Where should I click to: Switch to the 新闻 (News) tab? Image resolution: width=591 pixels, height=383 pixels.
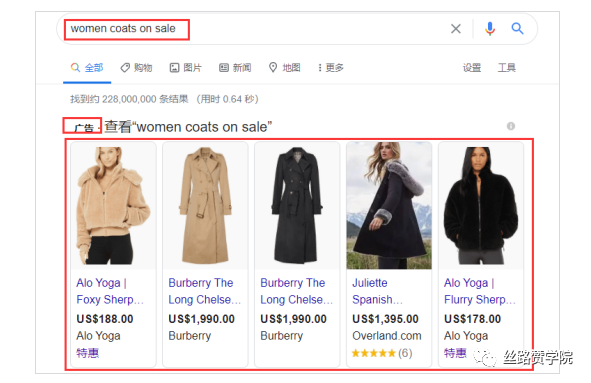coord(235,68)
